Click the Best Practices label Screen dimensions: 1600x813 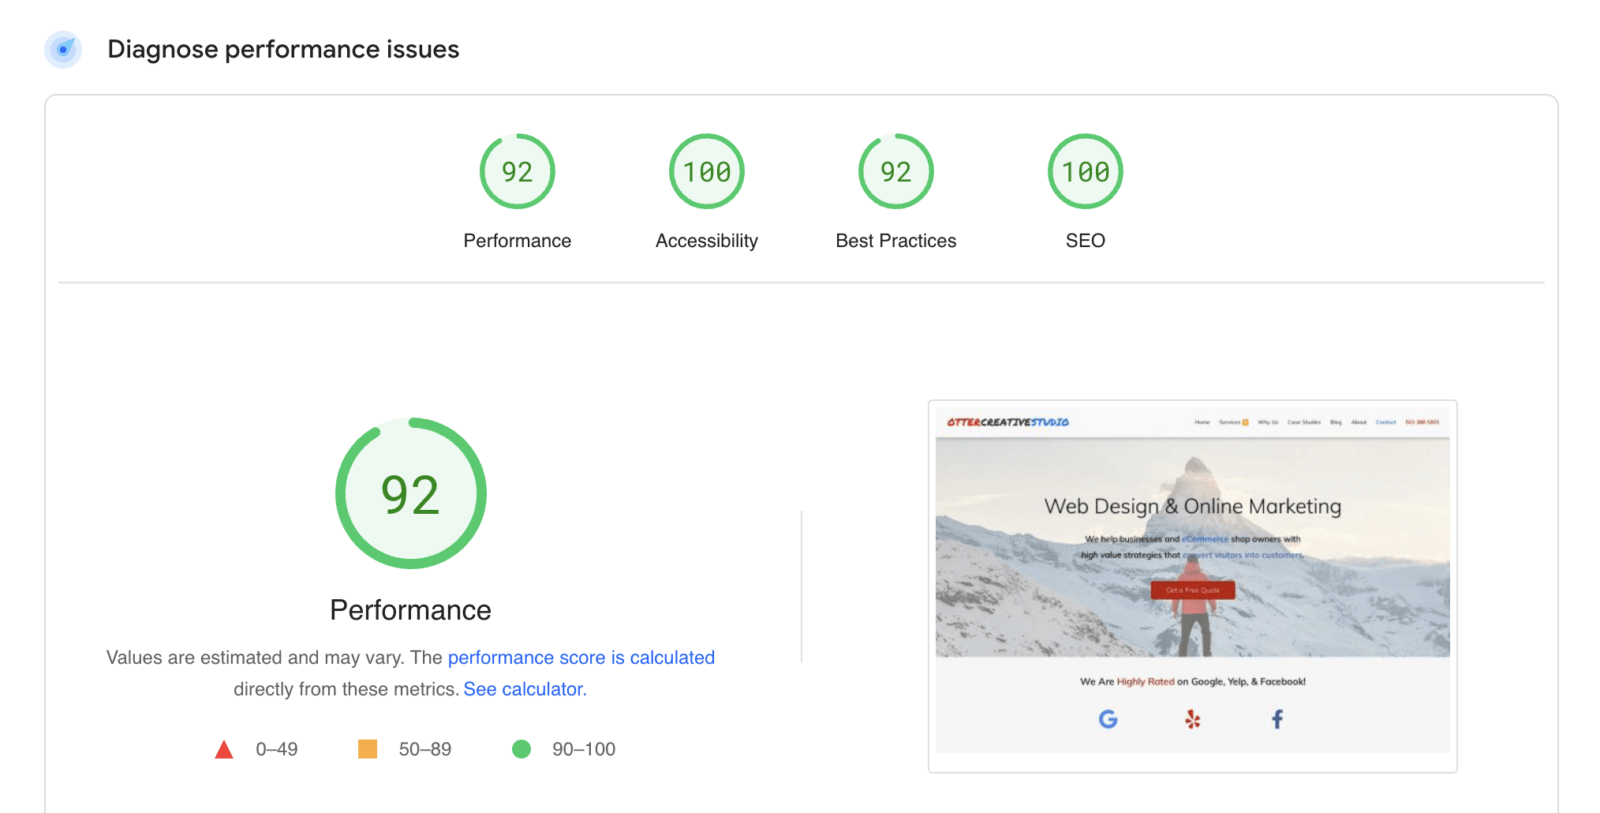(x=896, y=241)
